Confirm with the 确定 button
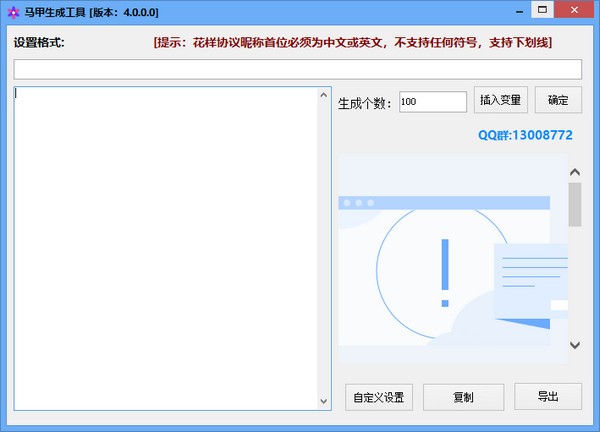Screen dimensions: 600x432 pyautogui.click(x=558, y=101)
